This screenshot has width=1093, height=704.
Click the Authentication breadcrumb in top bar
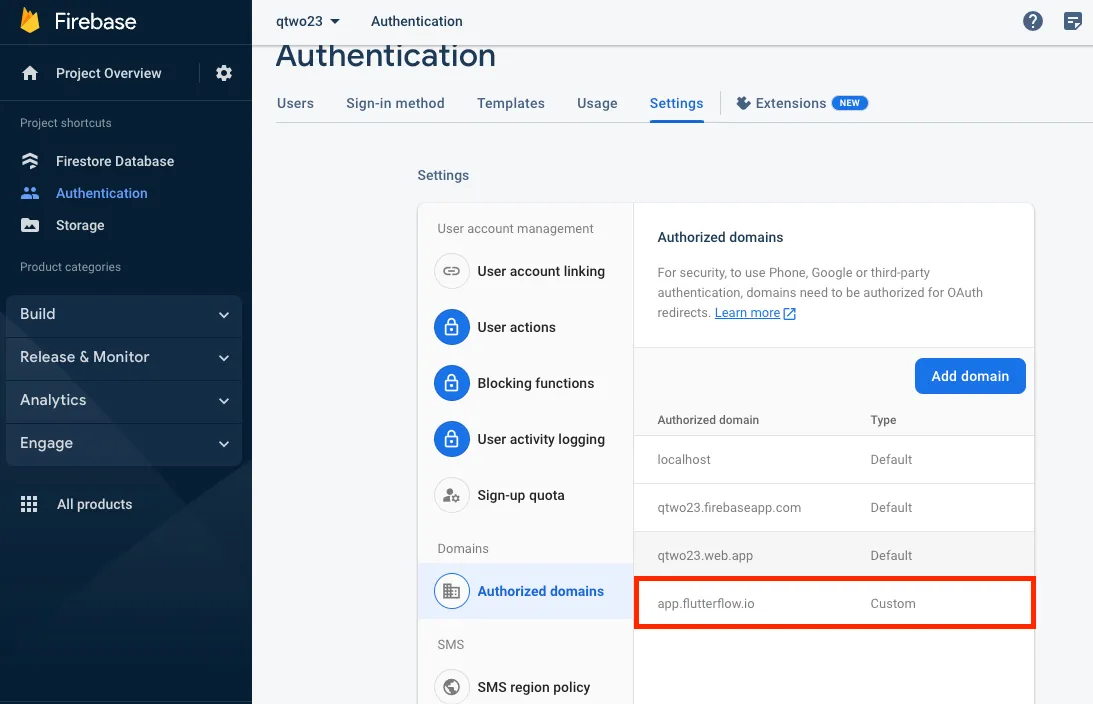pos(416,21)
